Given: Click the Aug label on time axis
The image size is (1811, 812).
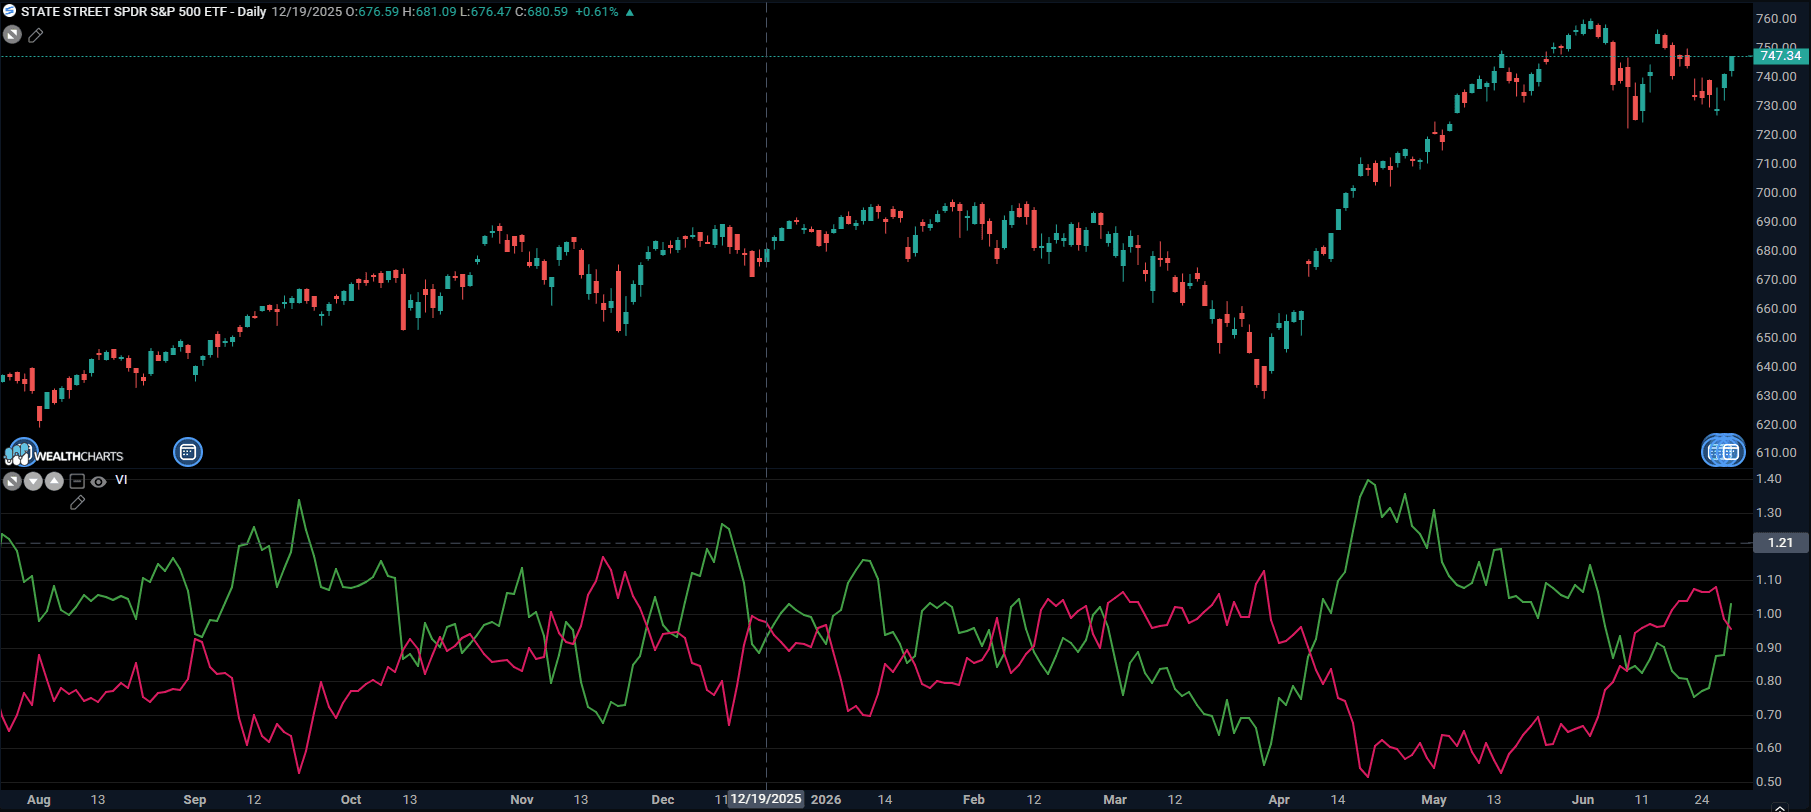Looking at the screenshot, I should point(39,800).
